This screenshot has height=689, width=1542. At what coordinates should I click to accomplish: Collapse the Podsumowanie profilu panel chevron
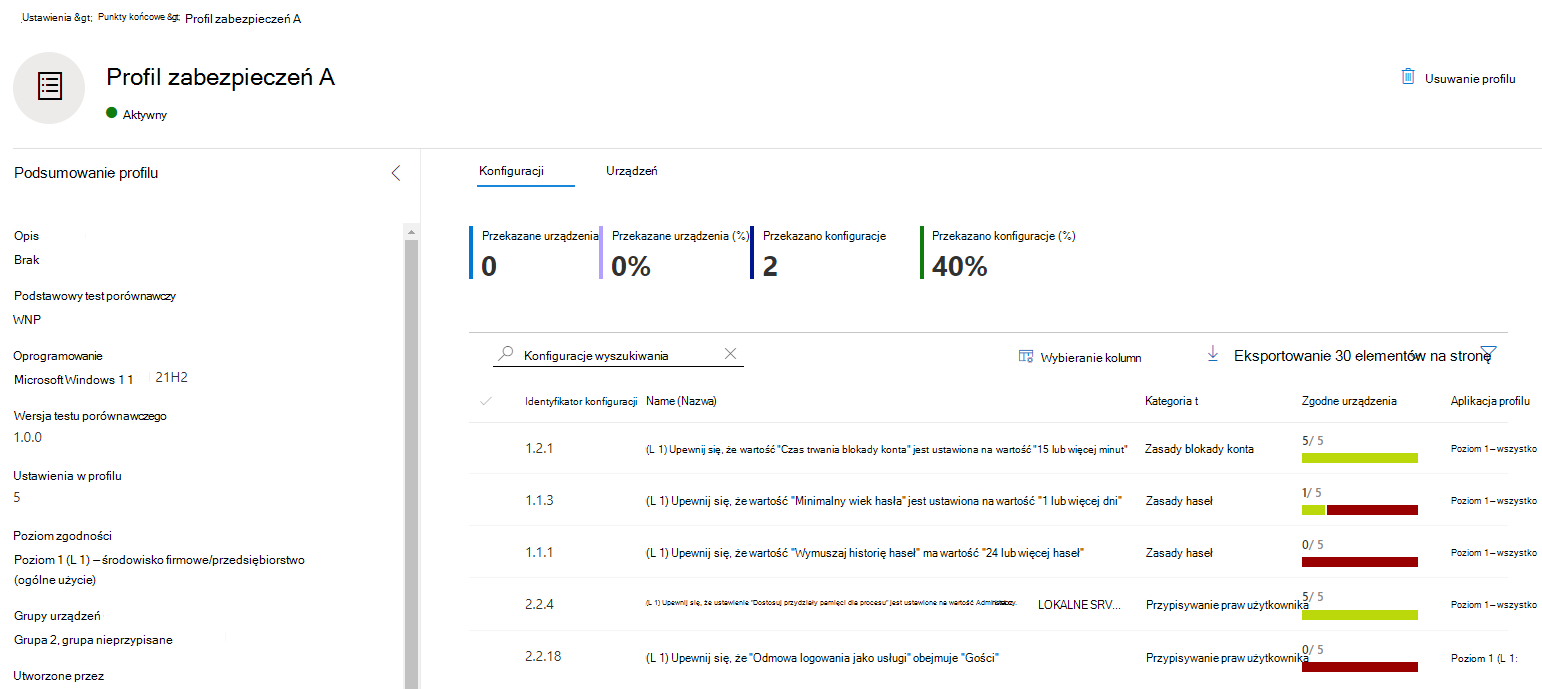[x=395, y=173]
